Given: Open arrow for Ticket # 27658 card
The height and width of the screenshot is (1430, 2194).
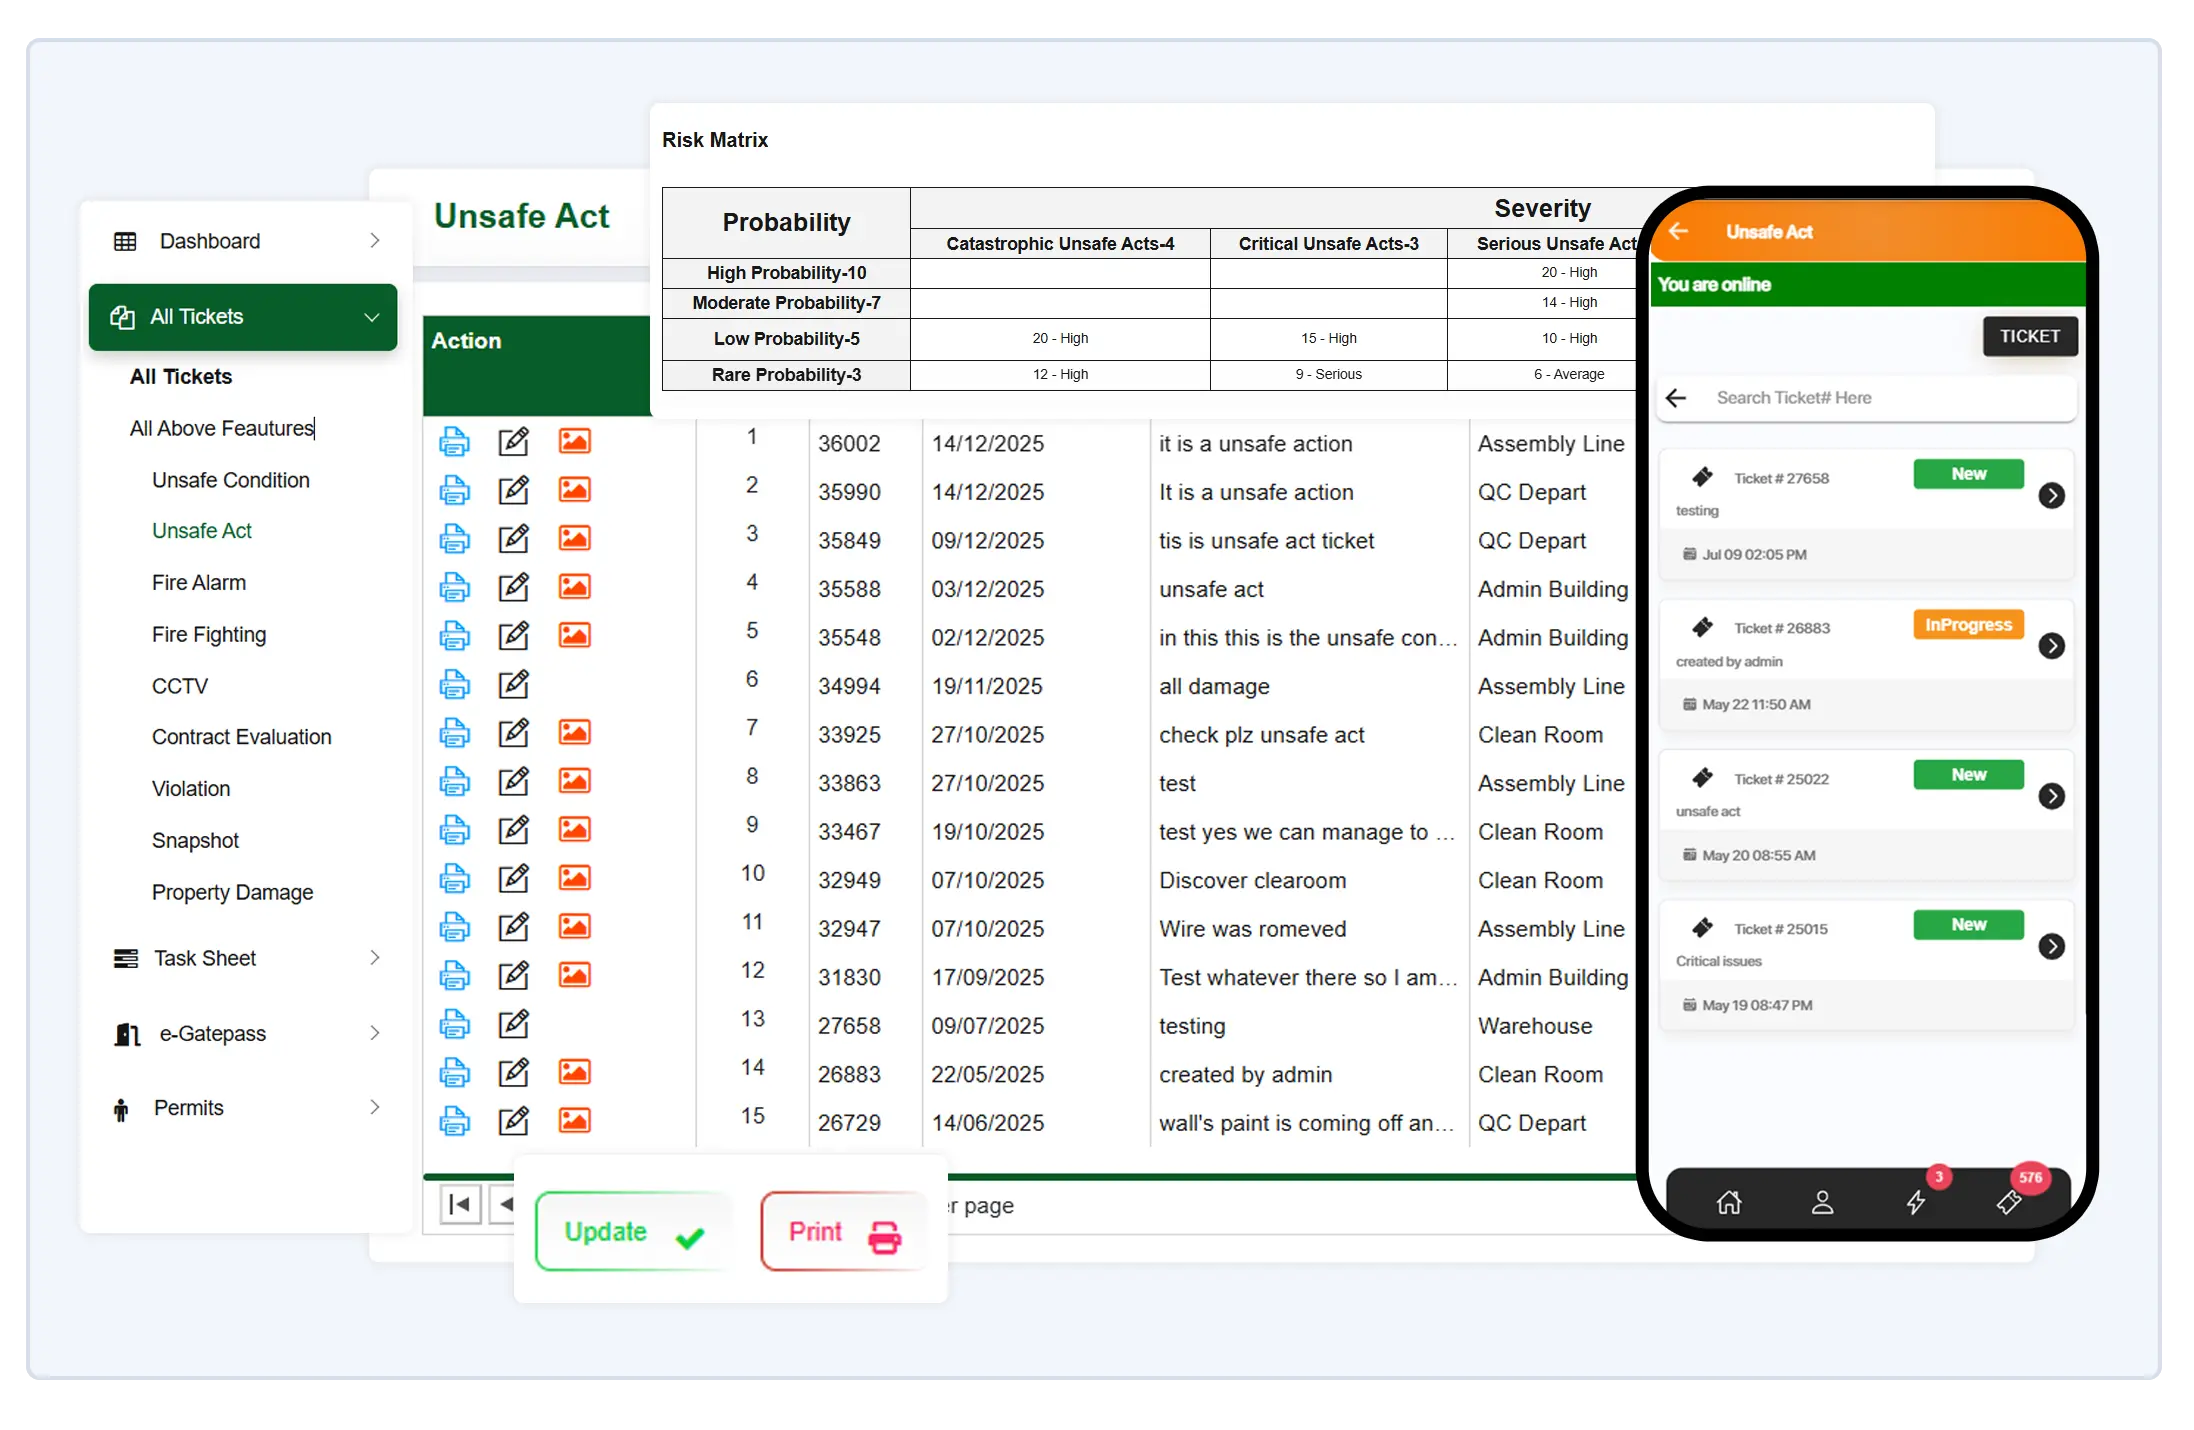Looking at the screenshot, I should click(2051, 495).
